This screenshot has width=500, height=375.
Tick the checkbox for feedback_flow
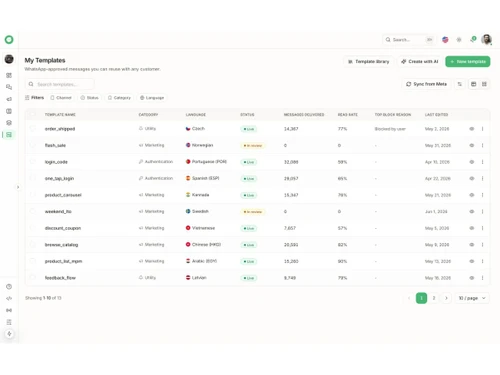coord(33,277)
